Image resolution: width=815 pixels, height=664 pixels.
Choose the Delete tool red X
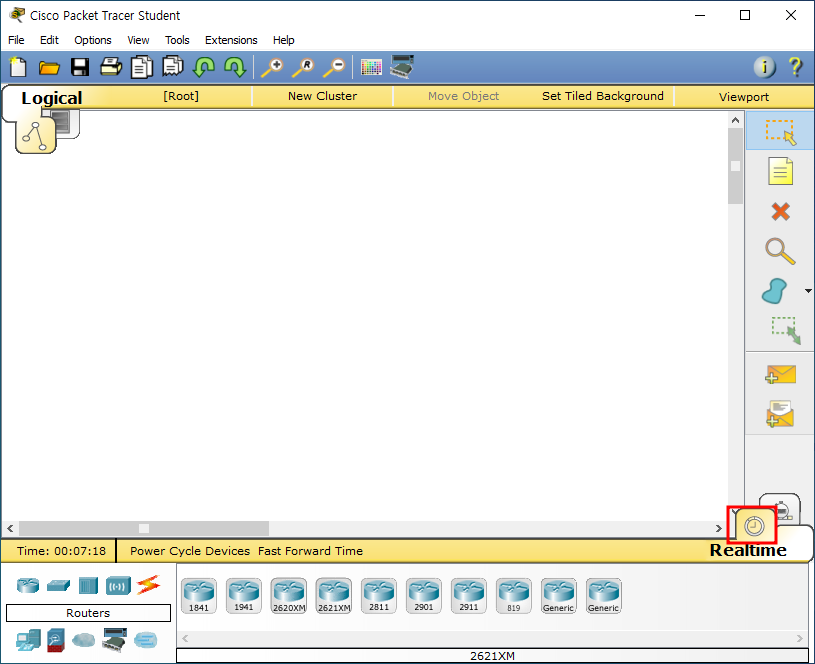tap(780, 212)
